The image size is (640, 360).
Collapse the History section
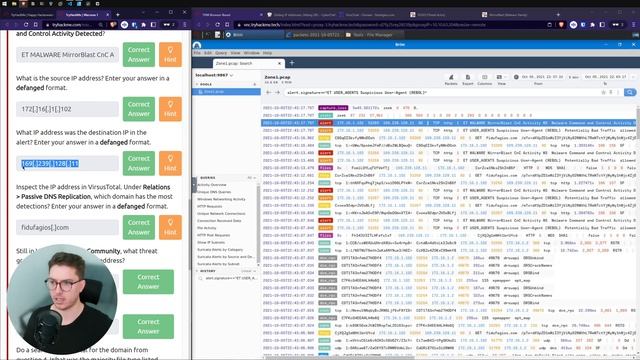pos(197,271)
